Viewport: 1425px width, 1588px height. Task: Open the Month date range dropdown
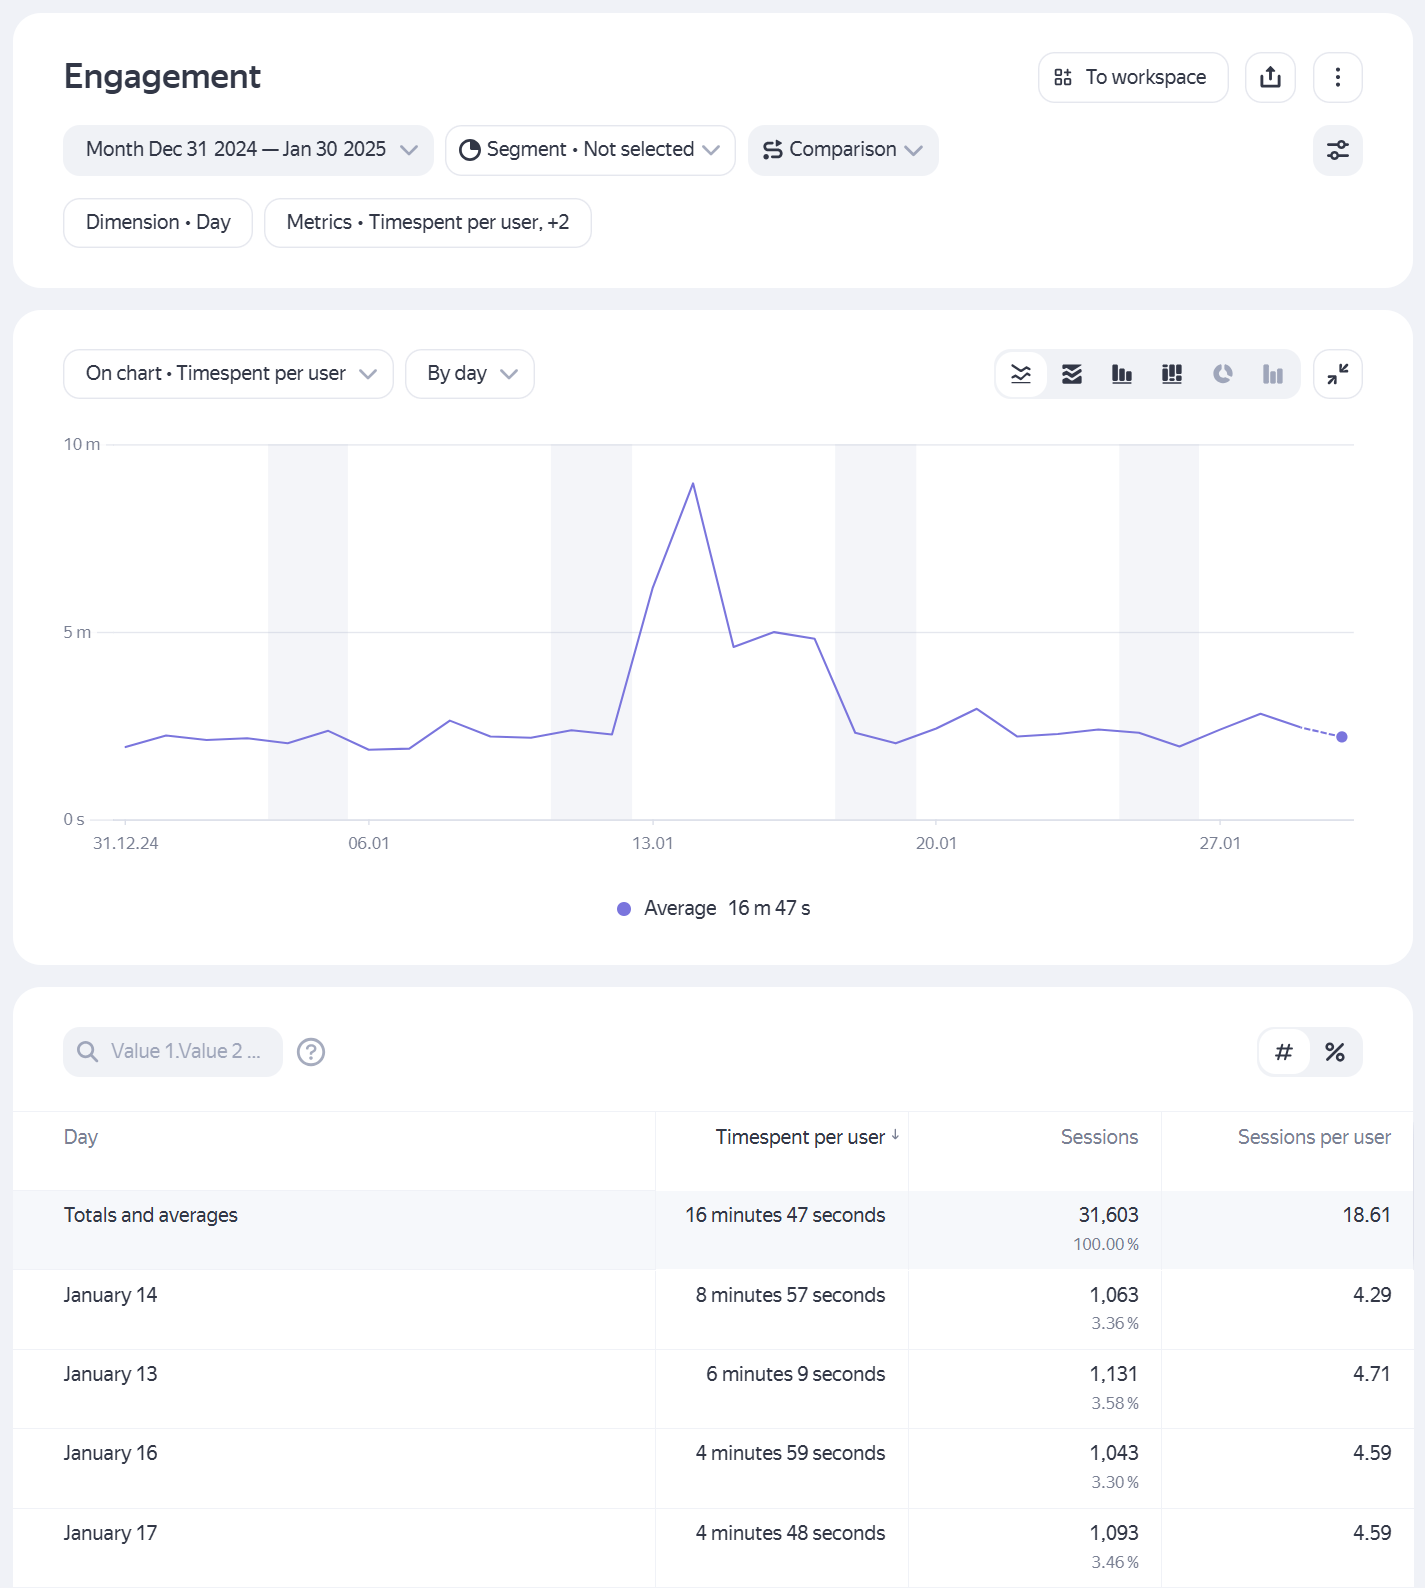tap(248, 150)
